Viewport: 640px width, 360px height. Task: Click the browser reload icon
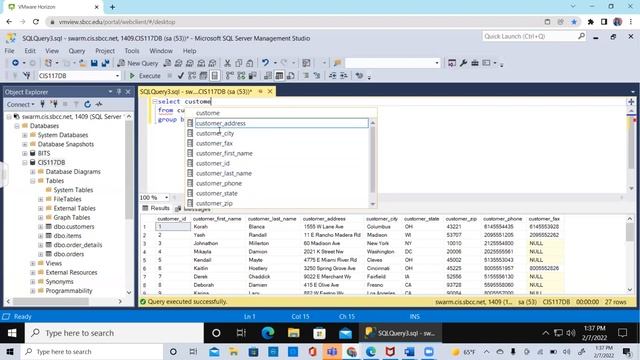36,22
